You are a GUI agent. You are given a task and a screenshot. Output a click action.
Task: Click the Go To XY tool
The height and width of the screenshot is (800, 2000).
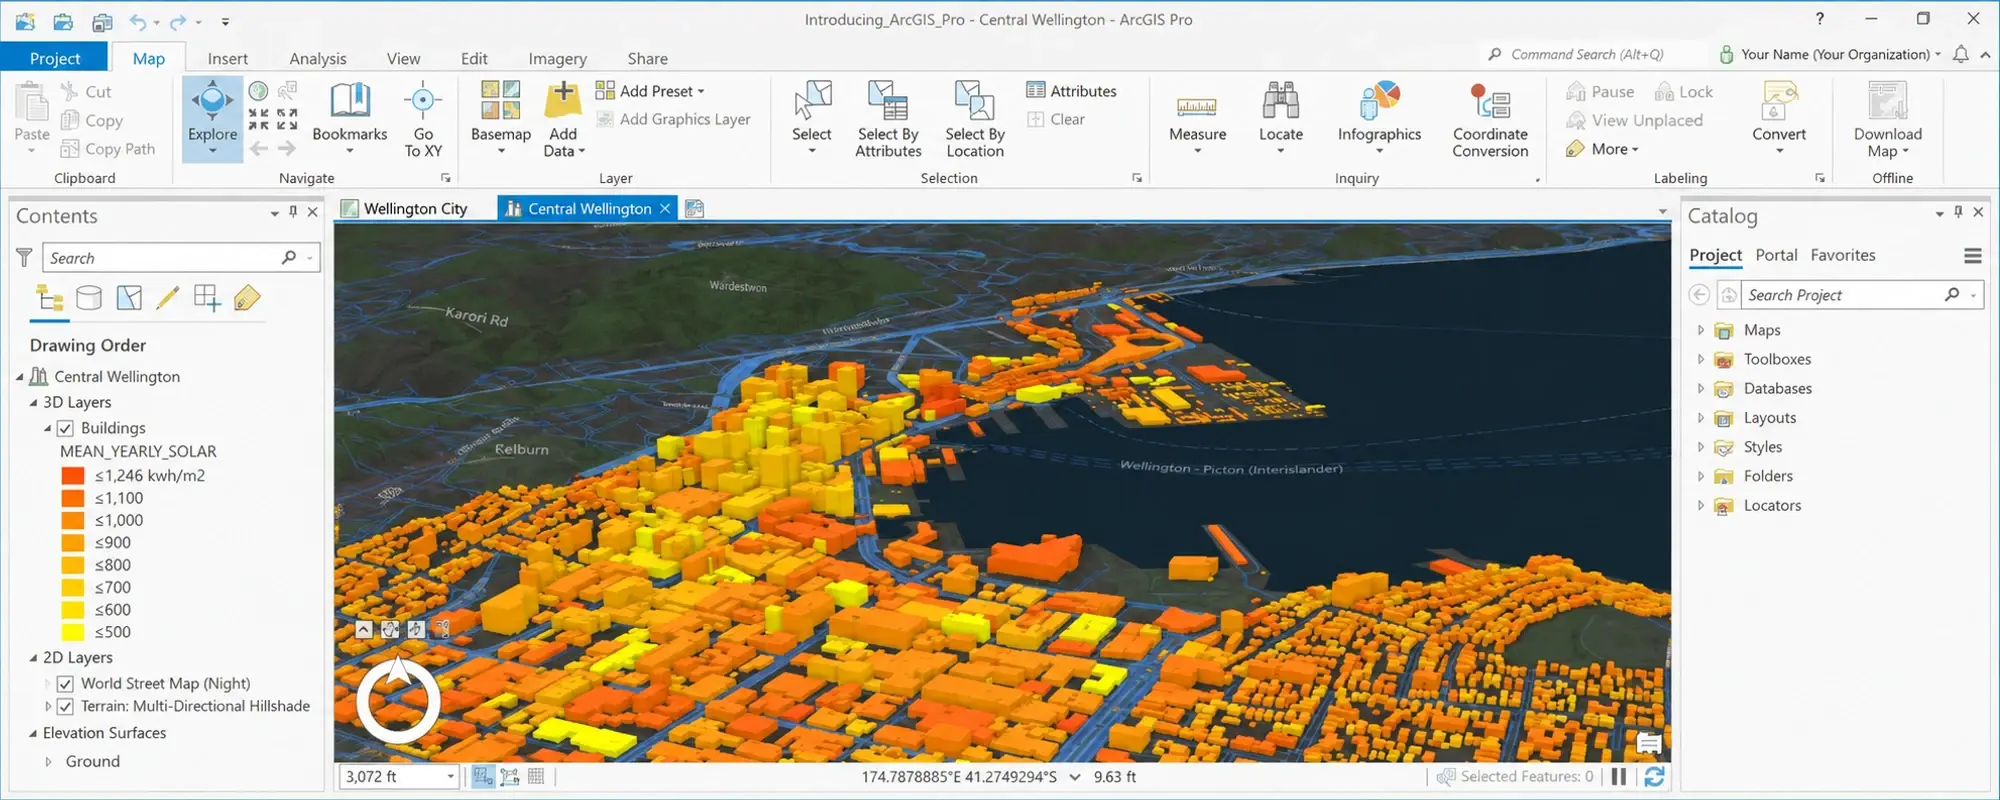tap(423, 118)
